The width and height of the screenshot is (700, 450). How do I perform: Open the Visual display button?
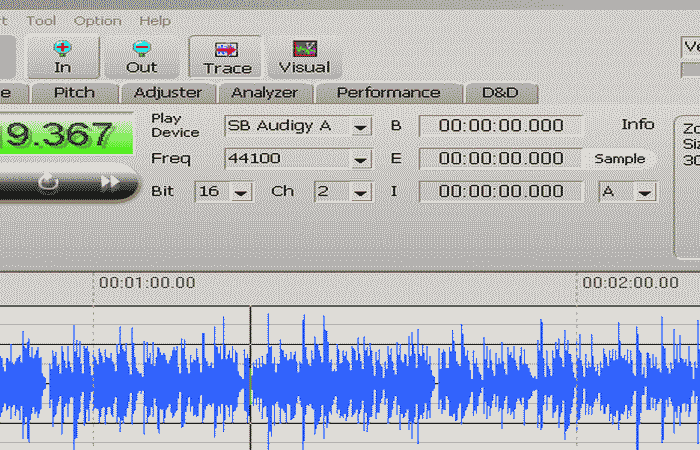tap(304, 57)
